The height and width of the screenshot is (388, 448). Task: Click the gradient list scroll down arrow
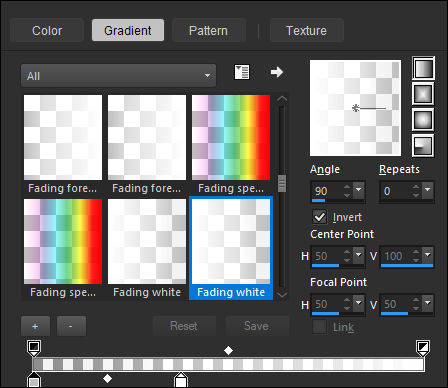click(282, 295)
